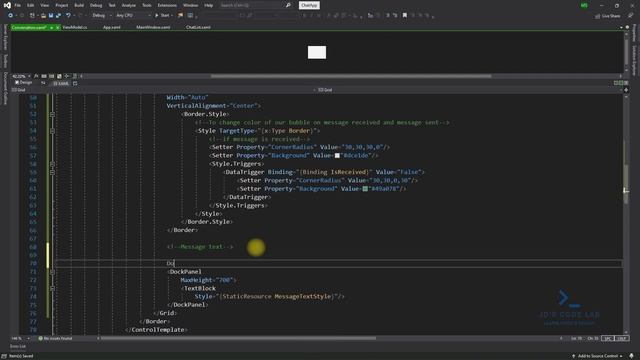
Task: Click the MS account badge
Action: (584, 5)
